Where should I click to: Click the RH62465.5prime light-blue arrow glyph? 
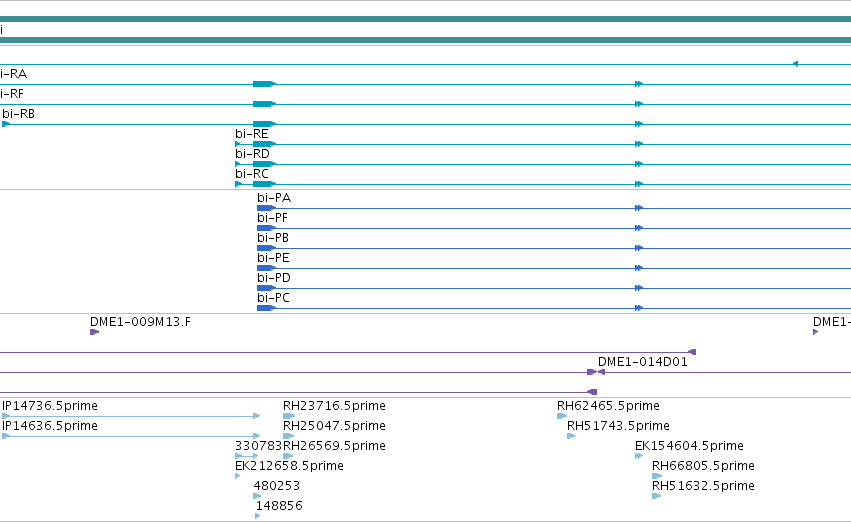pos(562,416)
